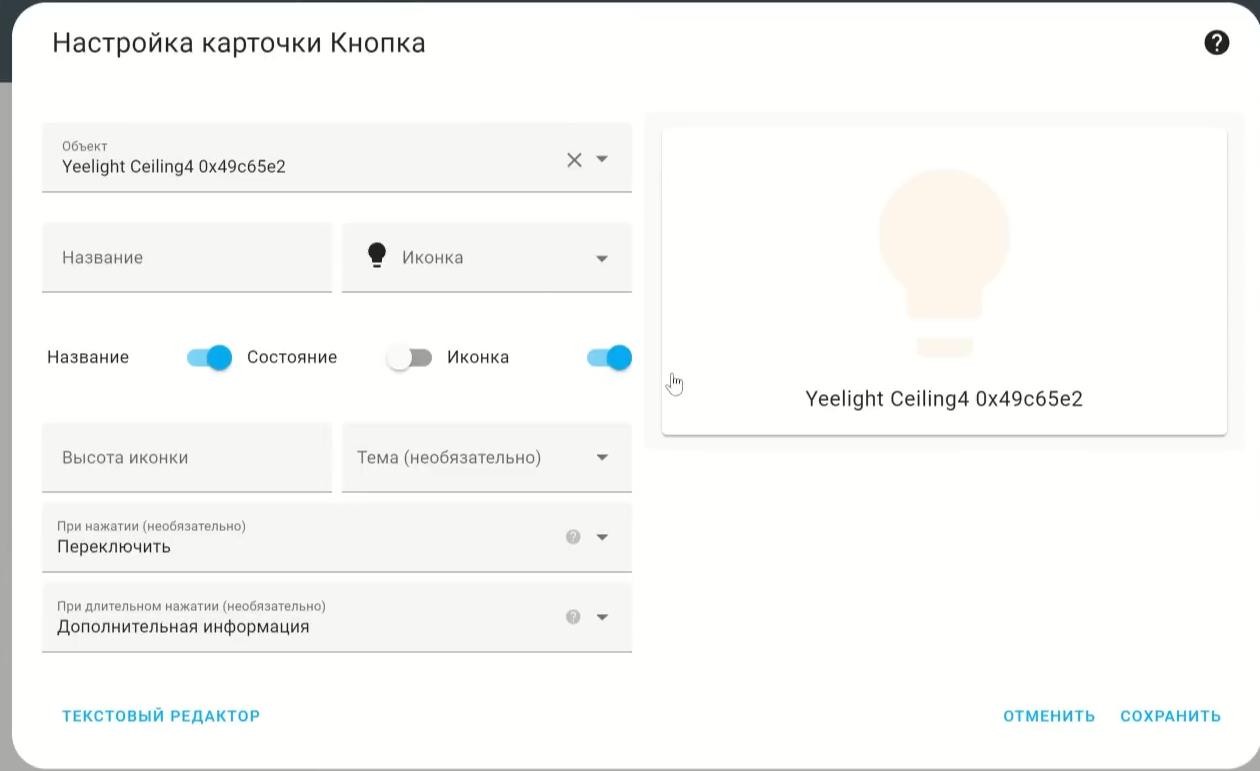Click help icon in При длительном нажатии field
This screenshot has height=771, width=1260.
(x=573, y=617)
